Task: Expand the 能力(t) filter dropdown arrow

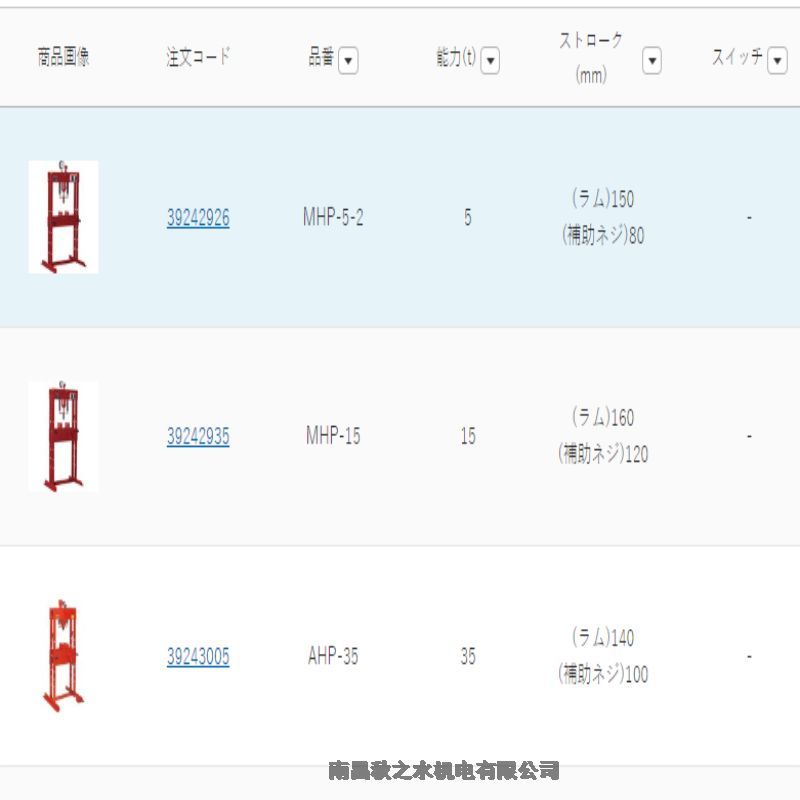Action: (490, 61)
